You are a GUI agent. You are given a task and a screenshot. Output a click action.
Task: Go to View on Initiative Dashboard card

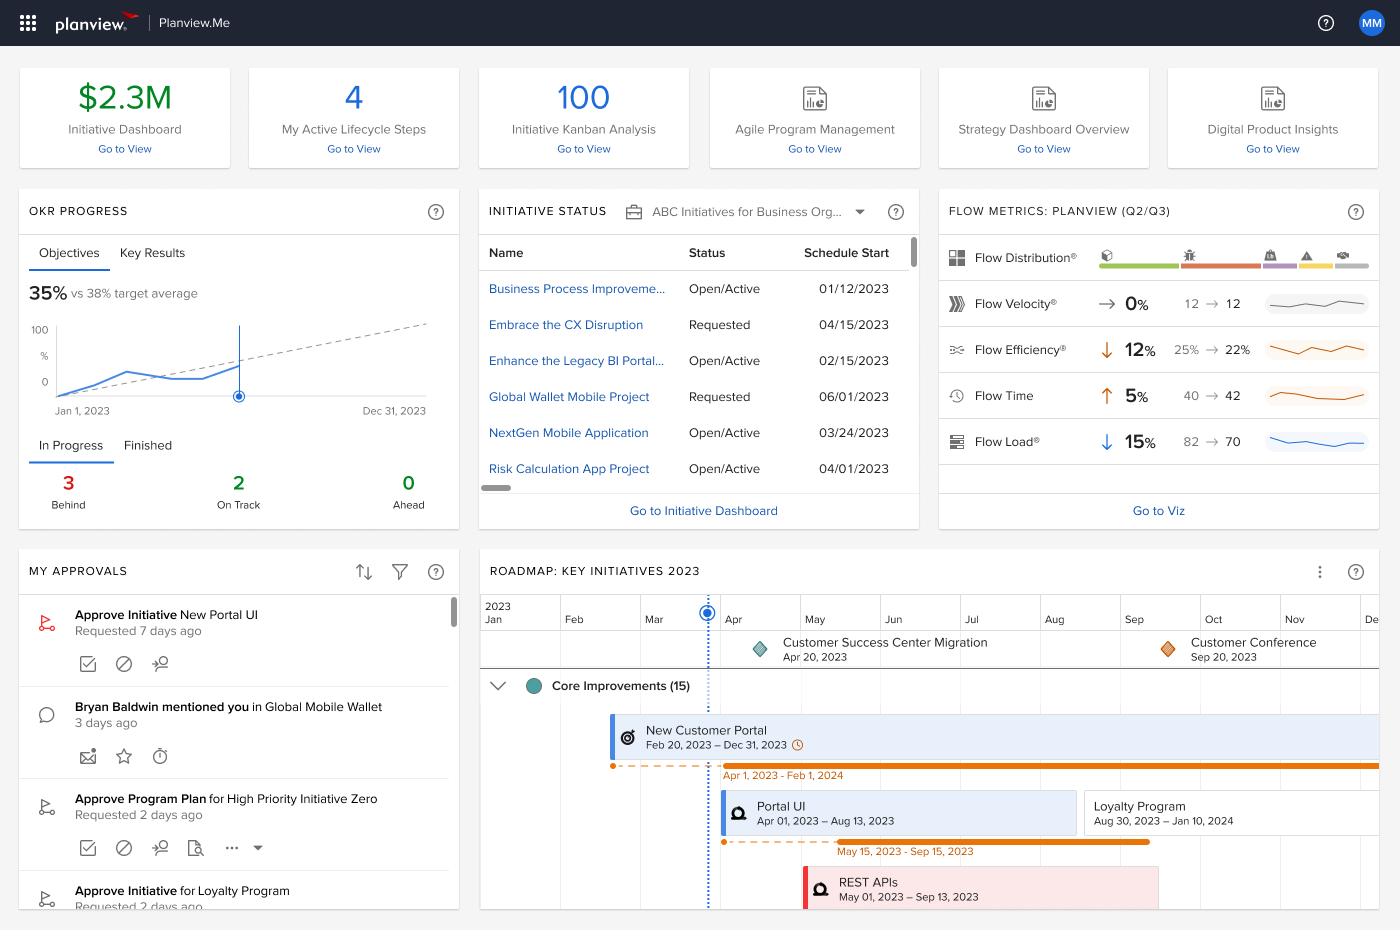(125, 149)
